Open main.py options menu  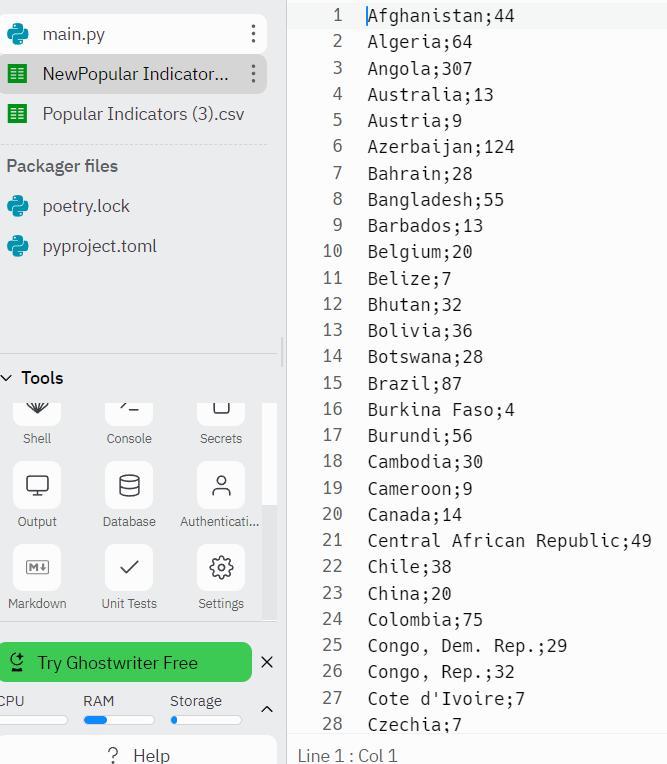[253, 34]
